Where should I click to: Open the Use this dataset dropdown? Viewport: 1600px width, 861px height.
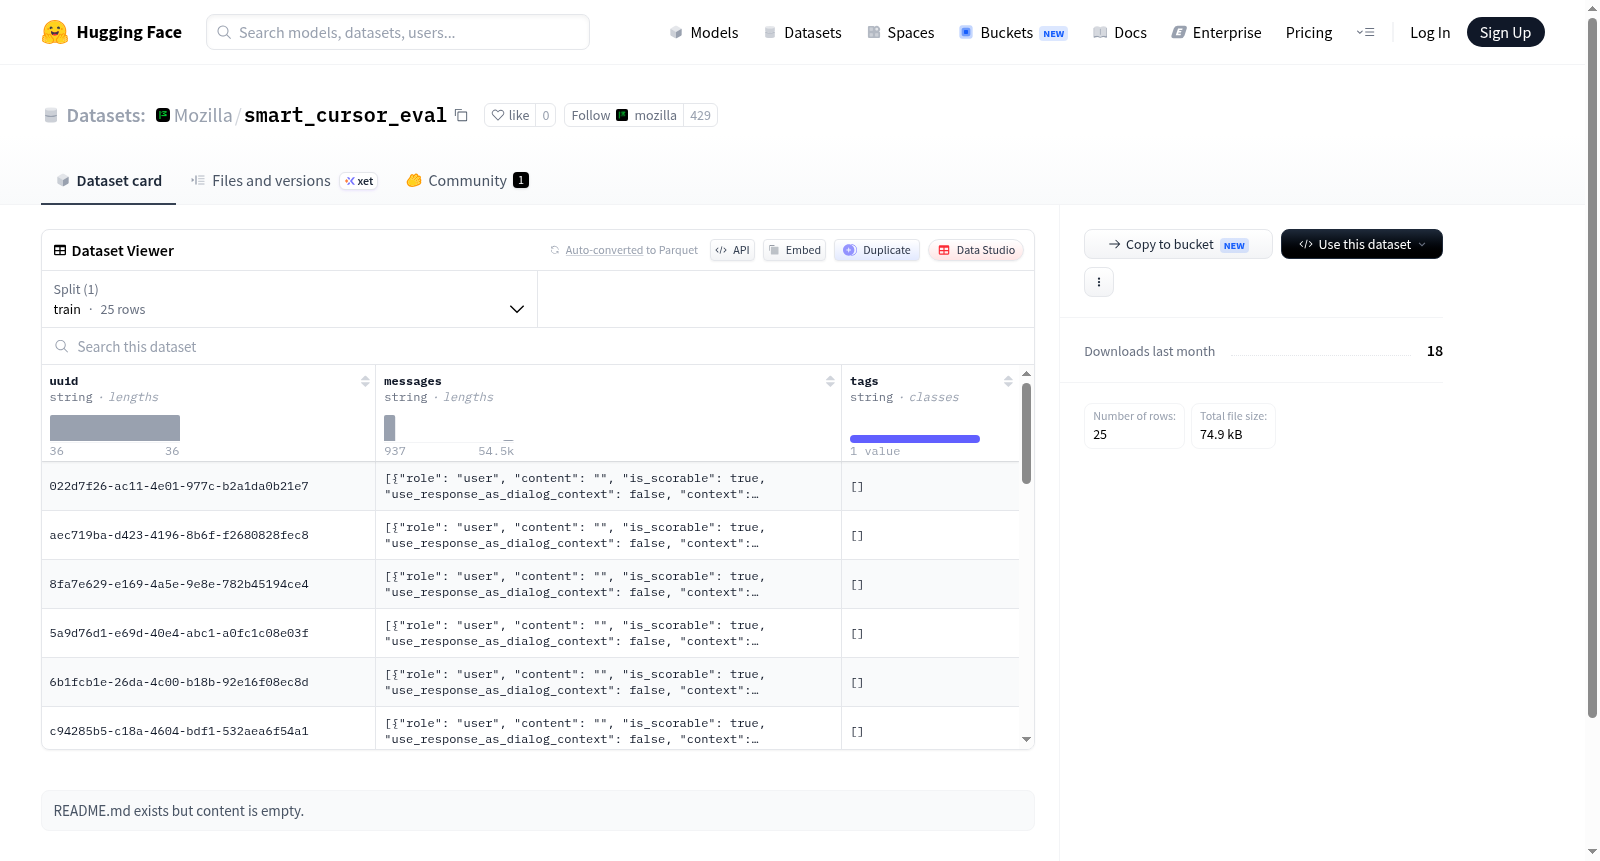[1362, 244]
